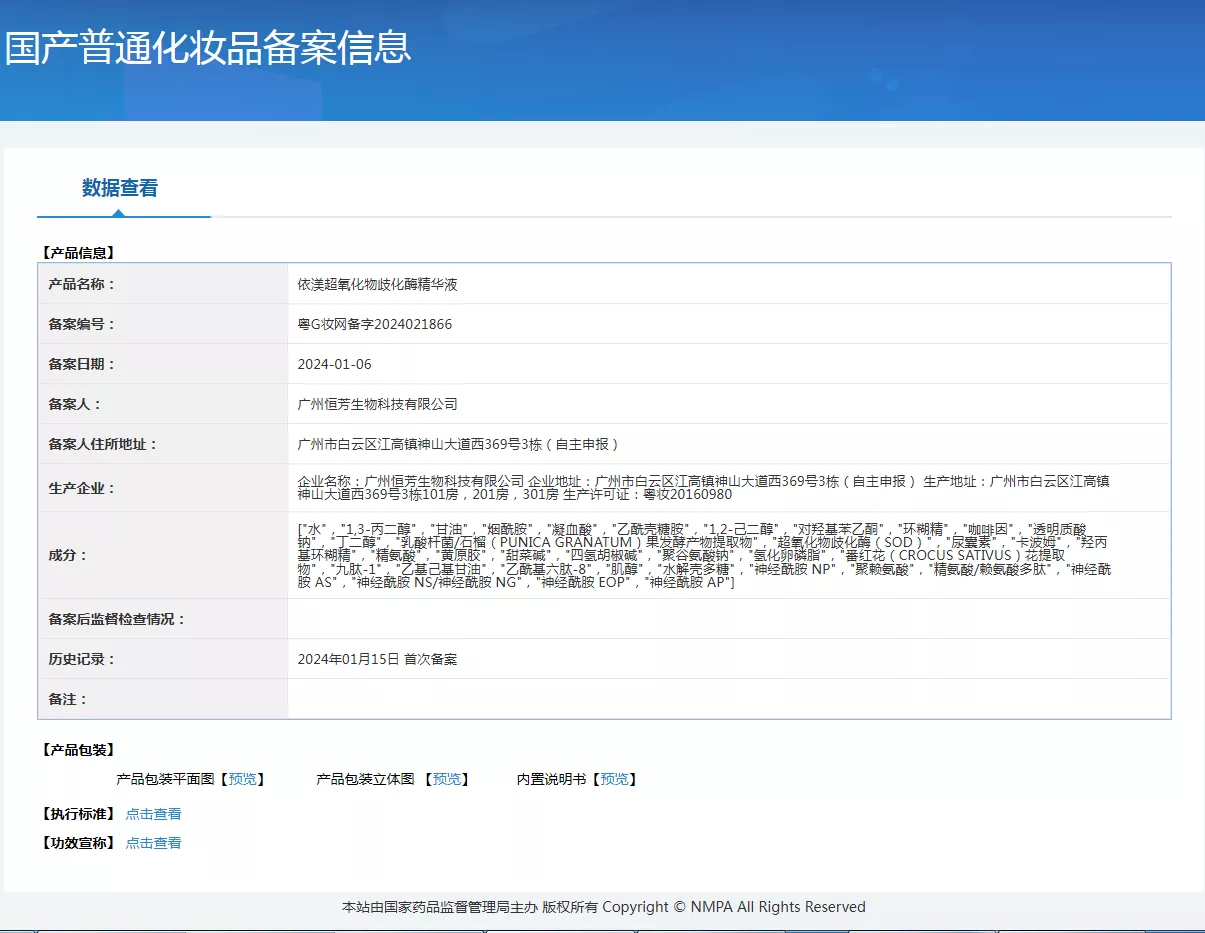The width and height of the screenshot is (1205, 933).
Task: Click the 【产品包装】 section heading
Action: [78, 750]
